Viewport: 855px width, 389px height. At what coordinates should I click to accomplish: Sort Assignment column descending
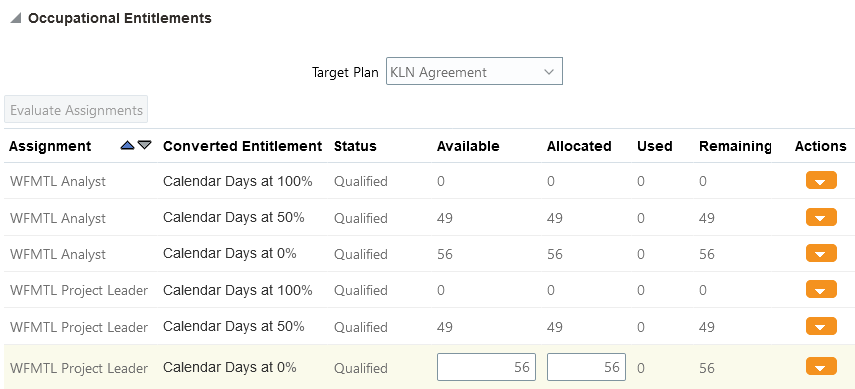[x=144, y=145]
